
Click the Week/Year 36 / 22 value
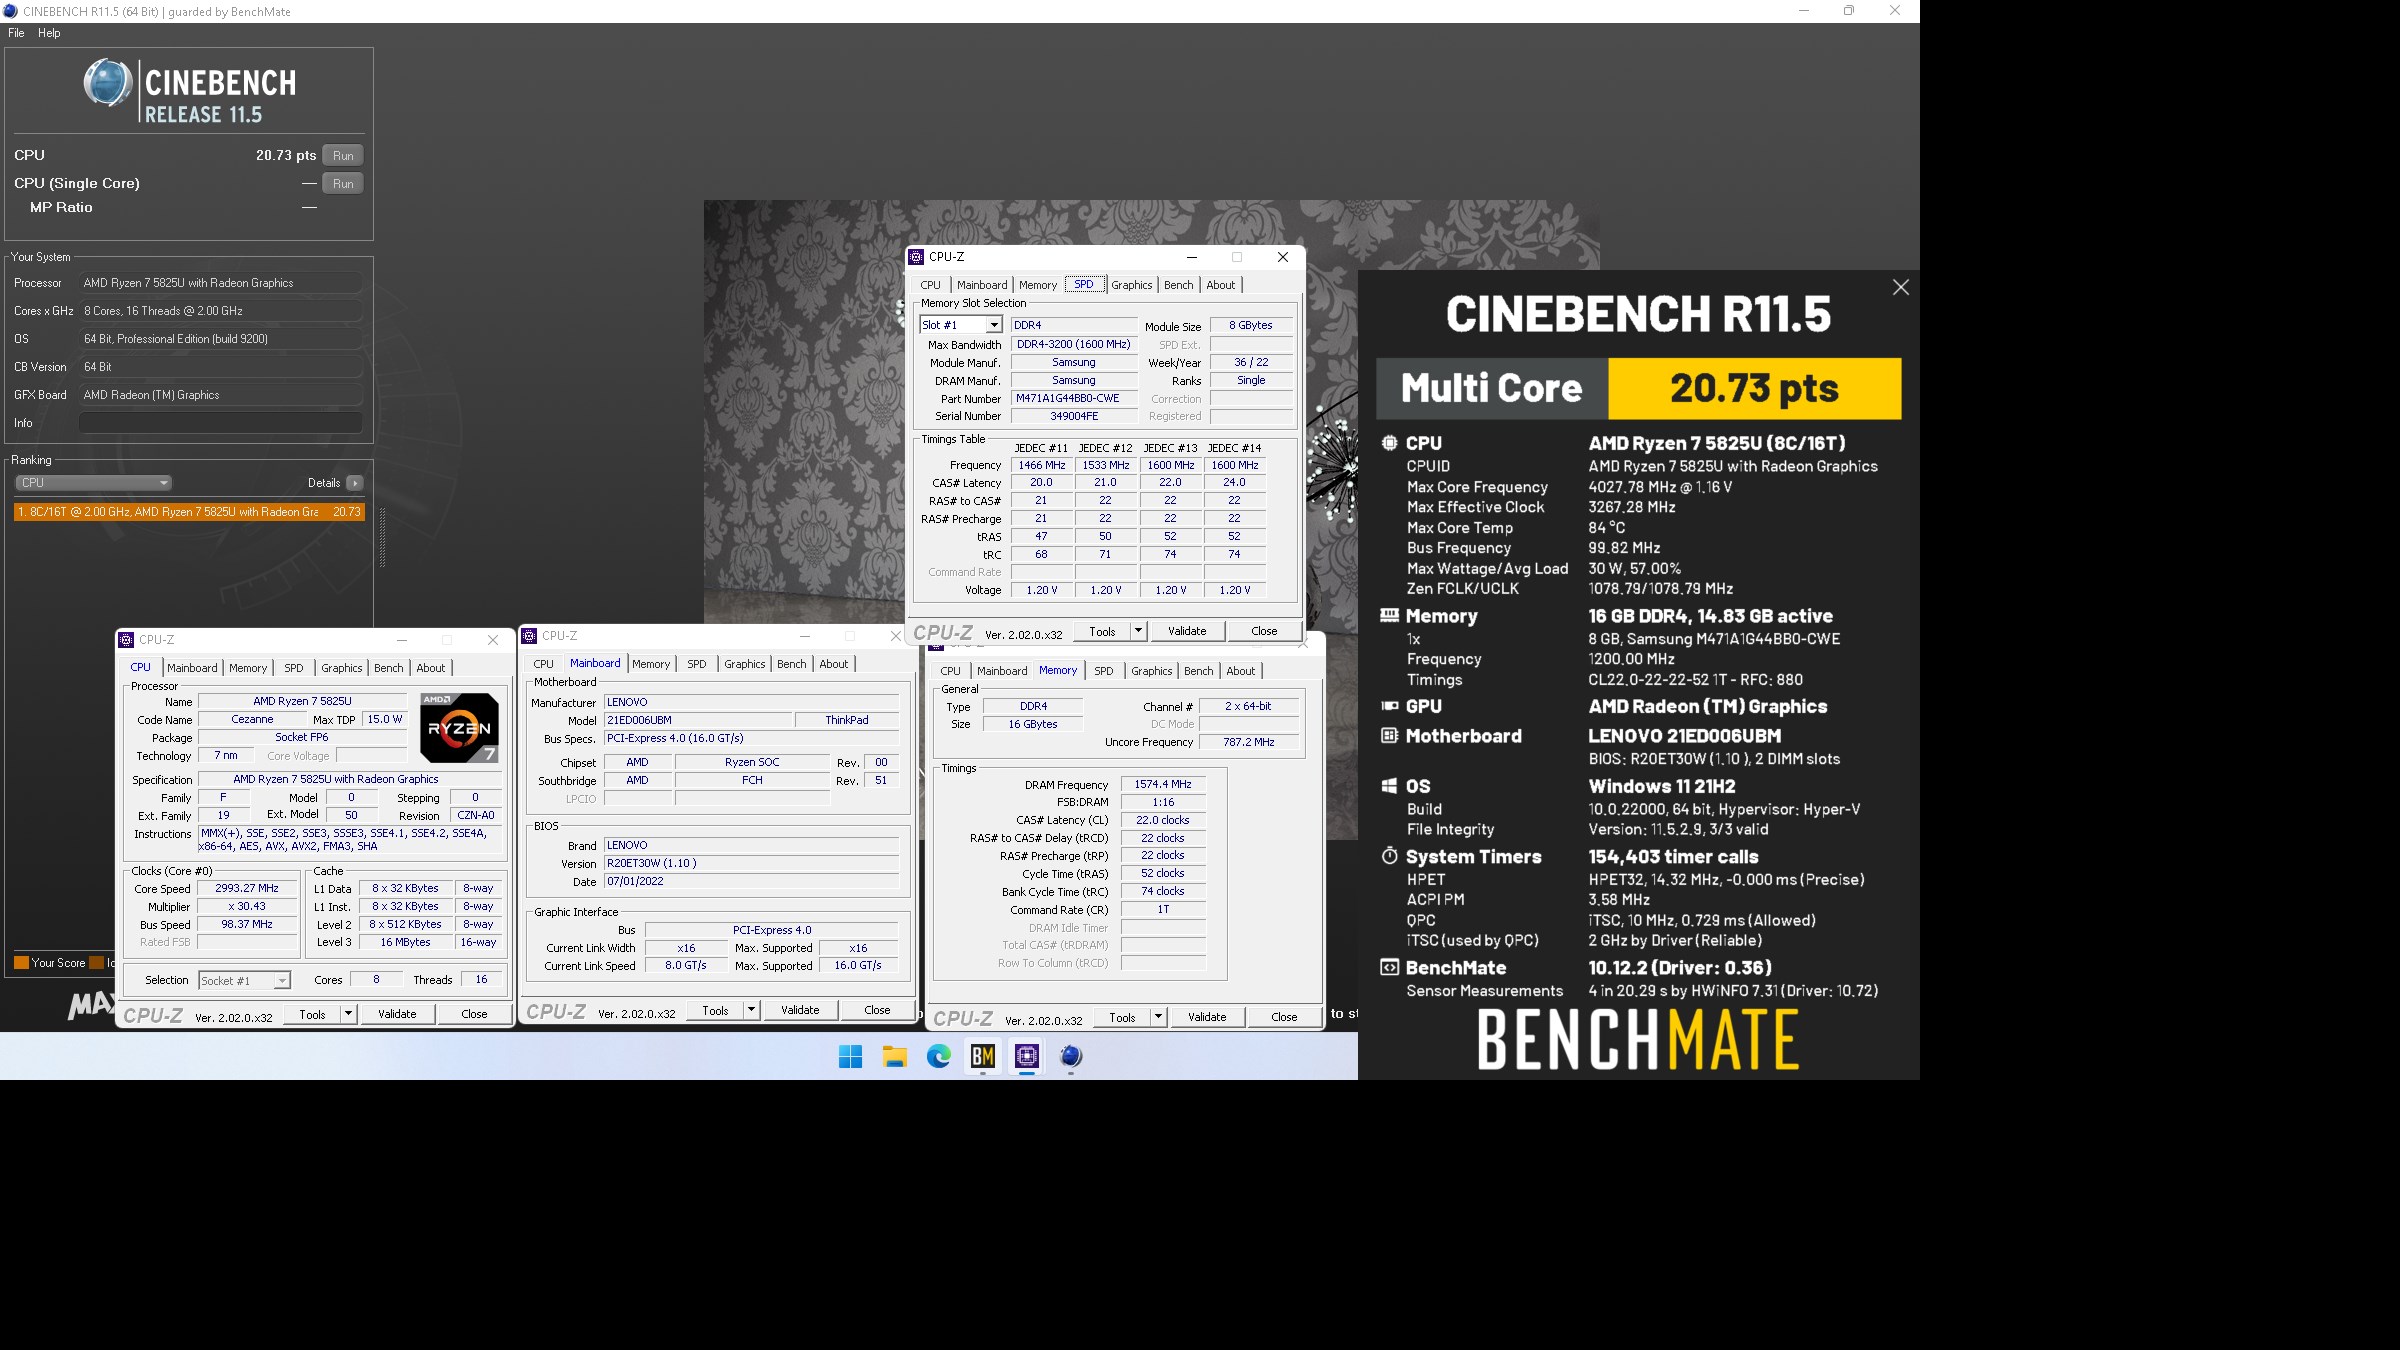[x=1251, y=362]
